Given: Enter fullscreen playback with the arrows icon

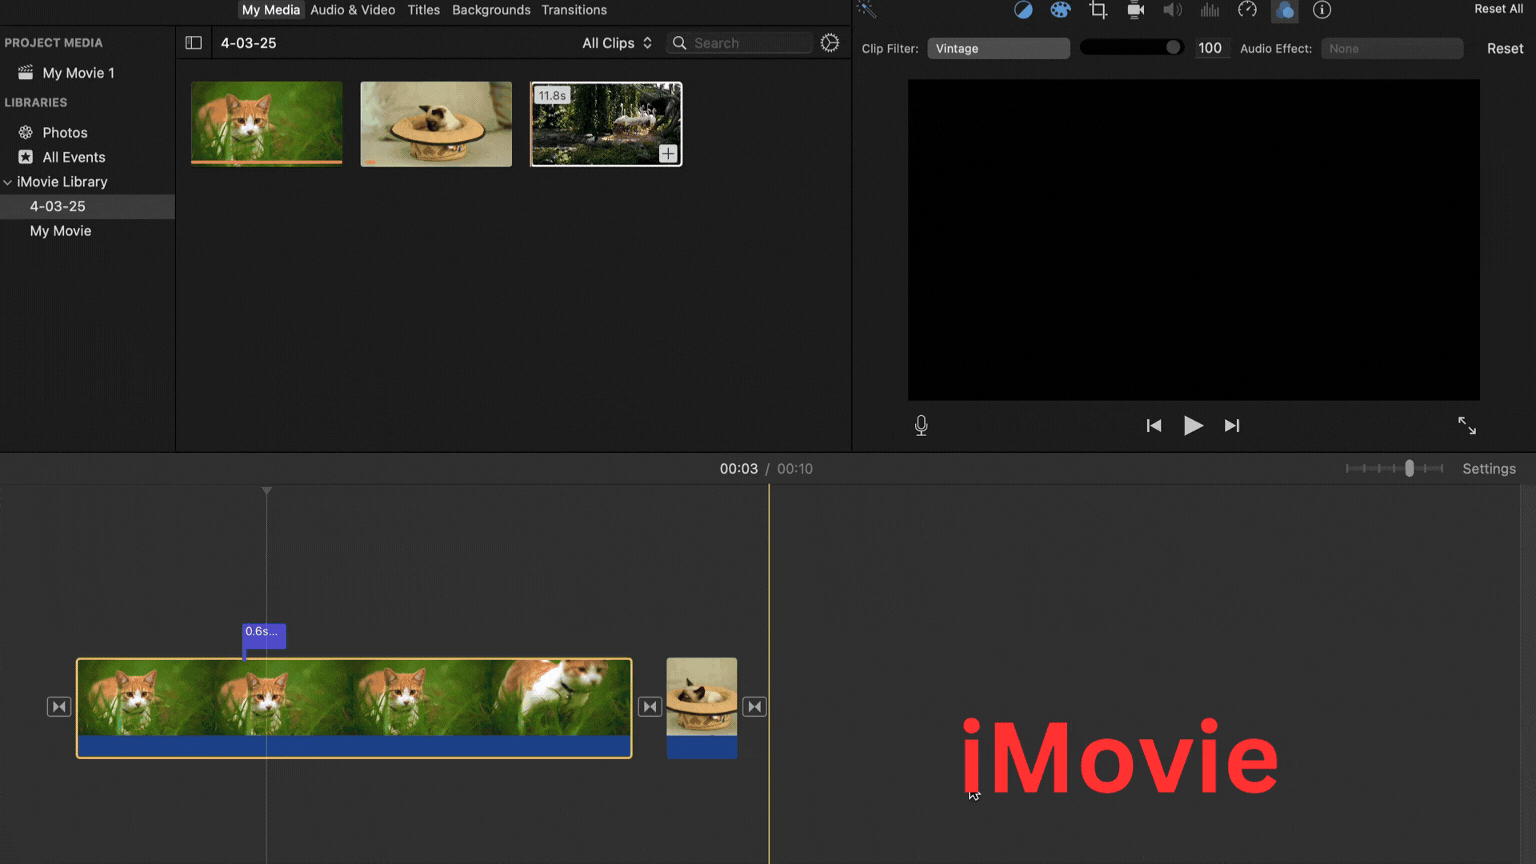Looking at the screenshot, I should (1467, 425).
